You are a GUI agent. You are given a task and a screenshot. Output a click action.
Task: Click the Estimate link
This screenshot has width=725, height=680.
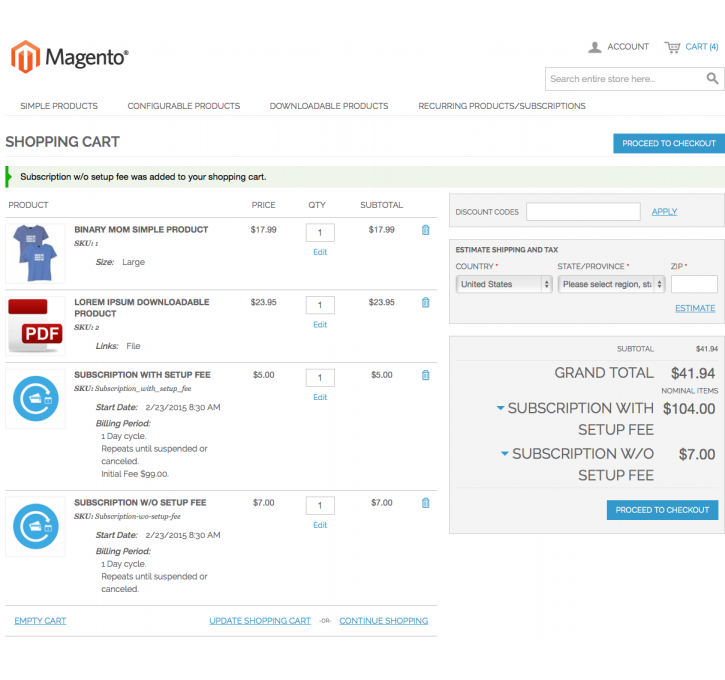(x=695, y=308)
